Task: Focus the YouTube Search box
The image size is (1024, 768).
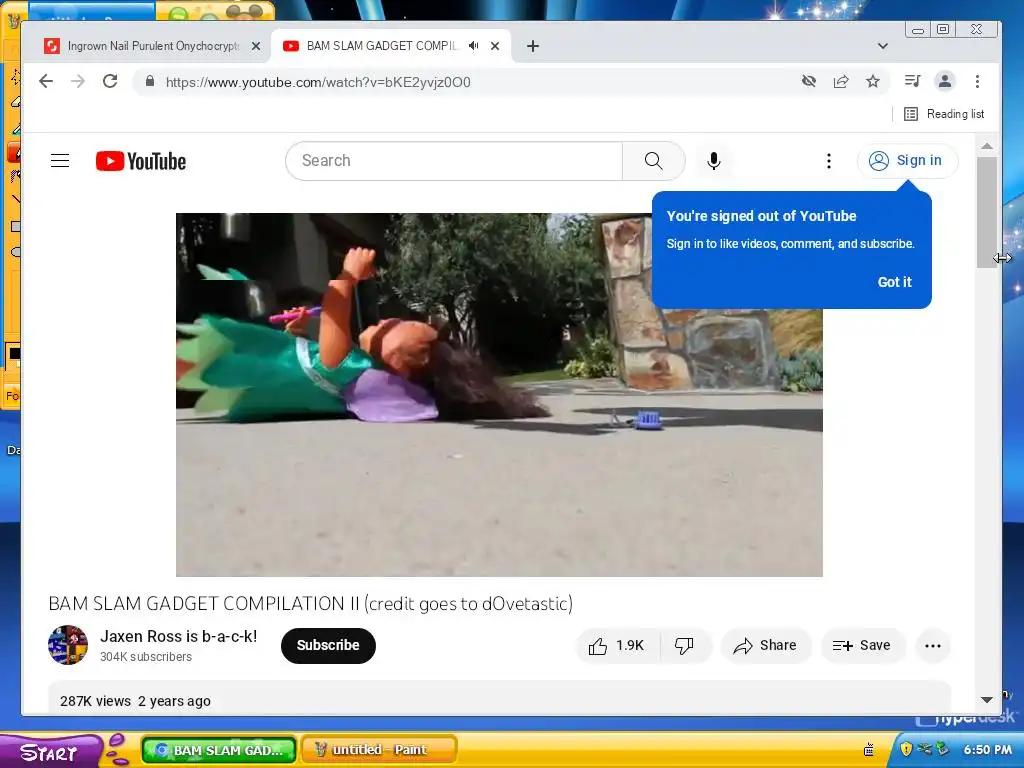Action: [454, 161]
